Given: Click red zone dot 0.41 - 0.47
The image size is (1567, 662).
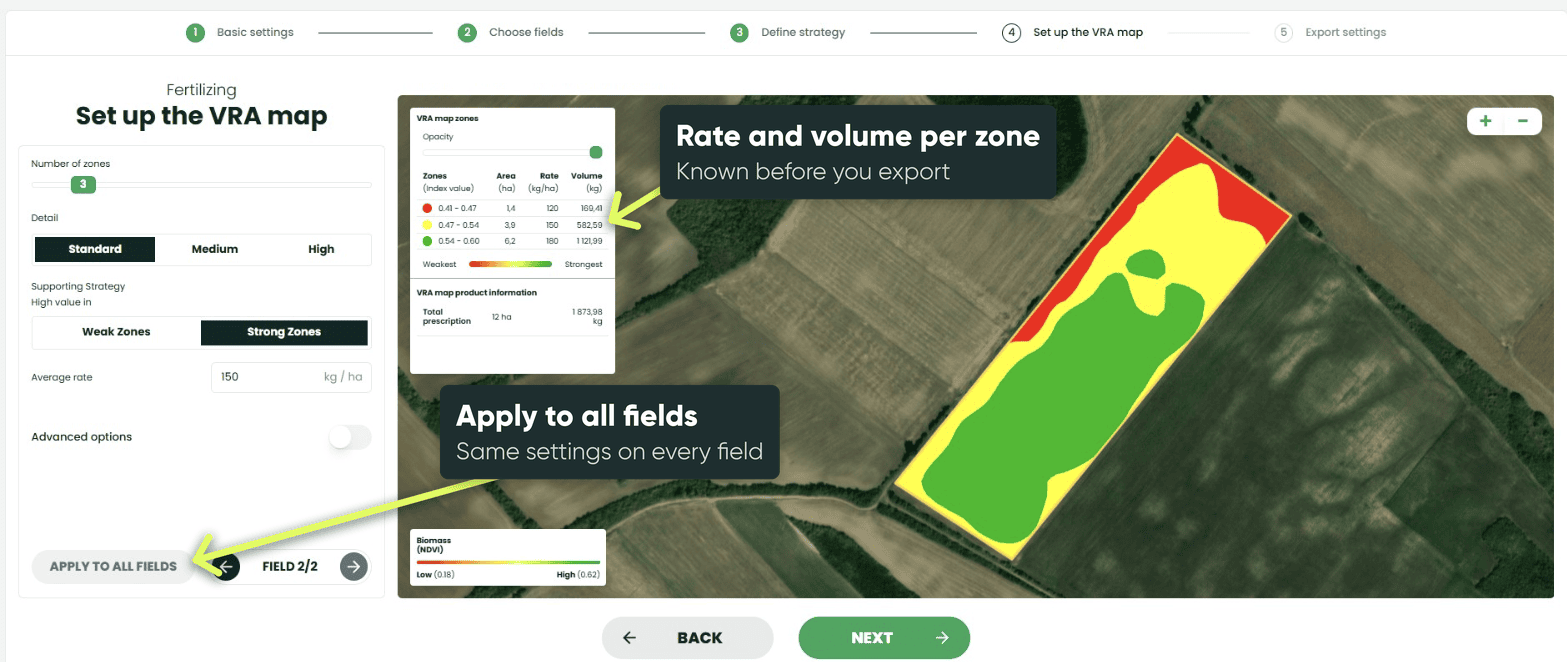Looking at the screenshot, I should click(427, 208).
